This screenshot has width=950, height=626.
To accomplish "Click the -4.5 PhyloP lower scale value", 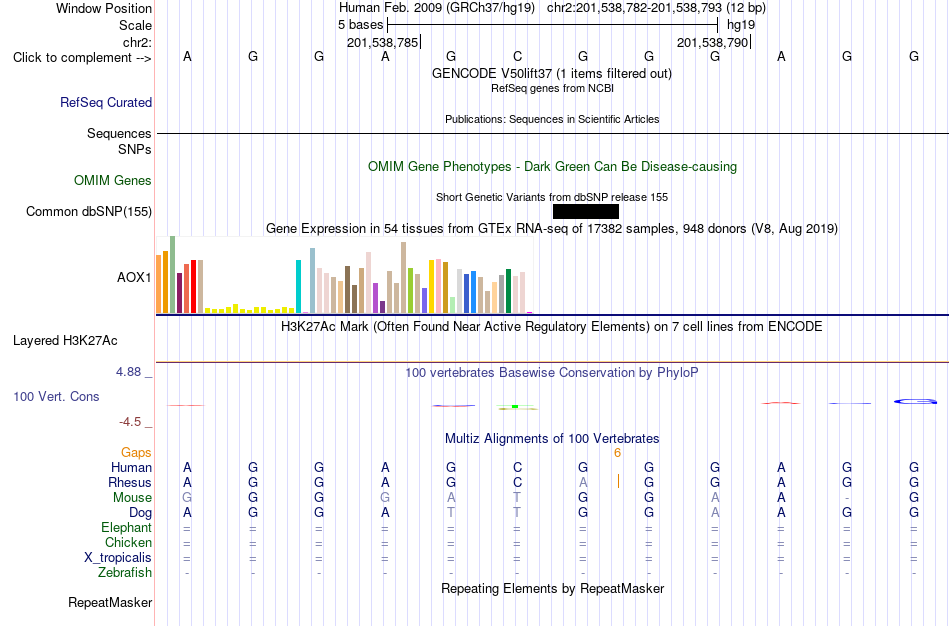I will pos(130,422).
